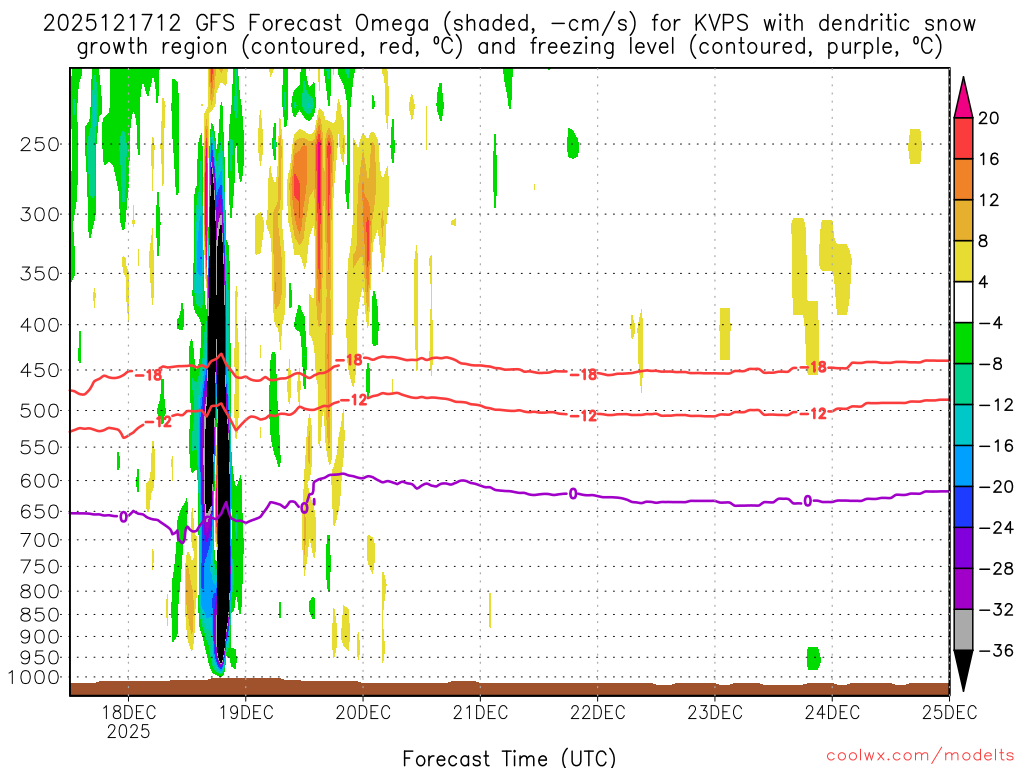Click the 350 pressure level label
This screenshot has height=768, width=1024.
40,274
